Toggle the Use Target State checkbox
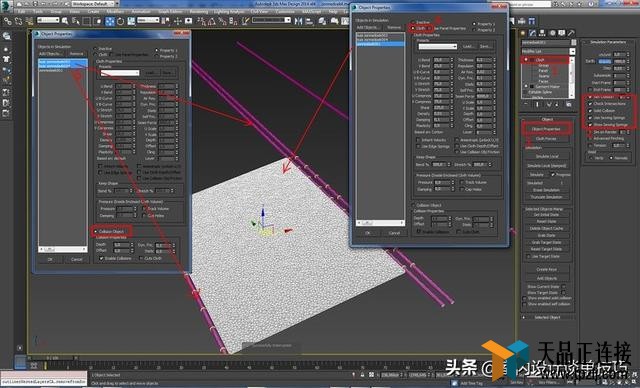640x388 pixels. click(x=529, y=256)
